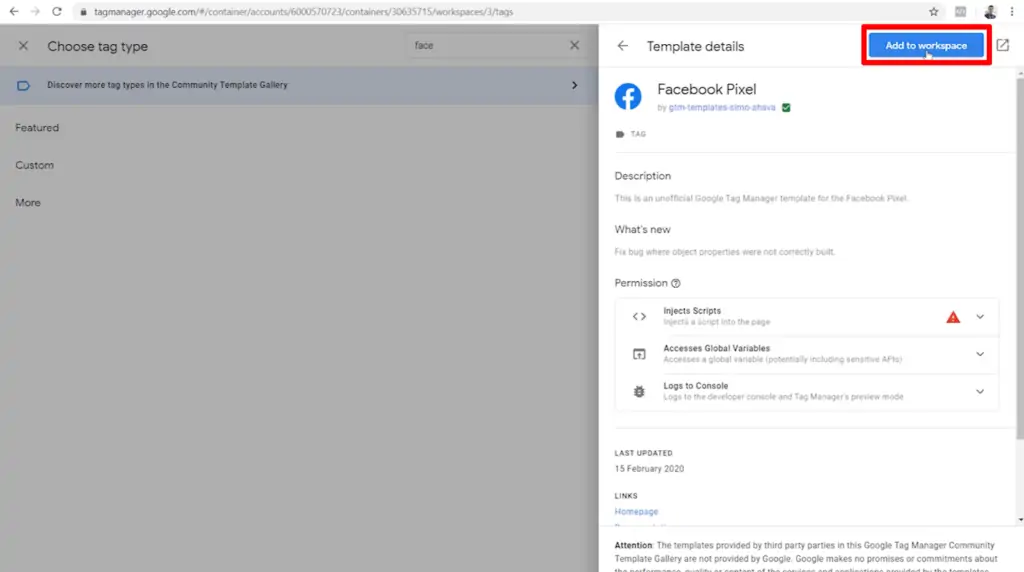Viewport: 1024px width, 572px height.
Task: Click the red warning triangle icon
Action: (x=953, y=317)
